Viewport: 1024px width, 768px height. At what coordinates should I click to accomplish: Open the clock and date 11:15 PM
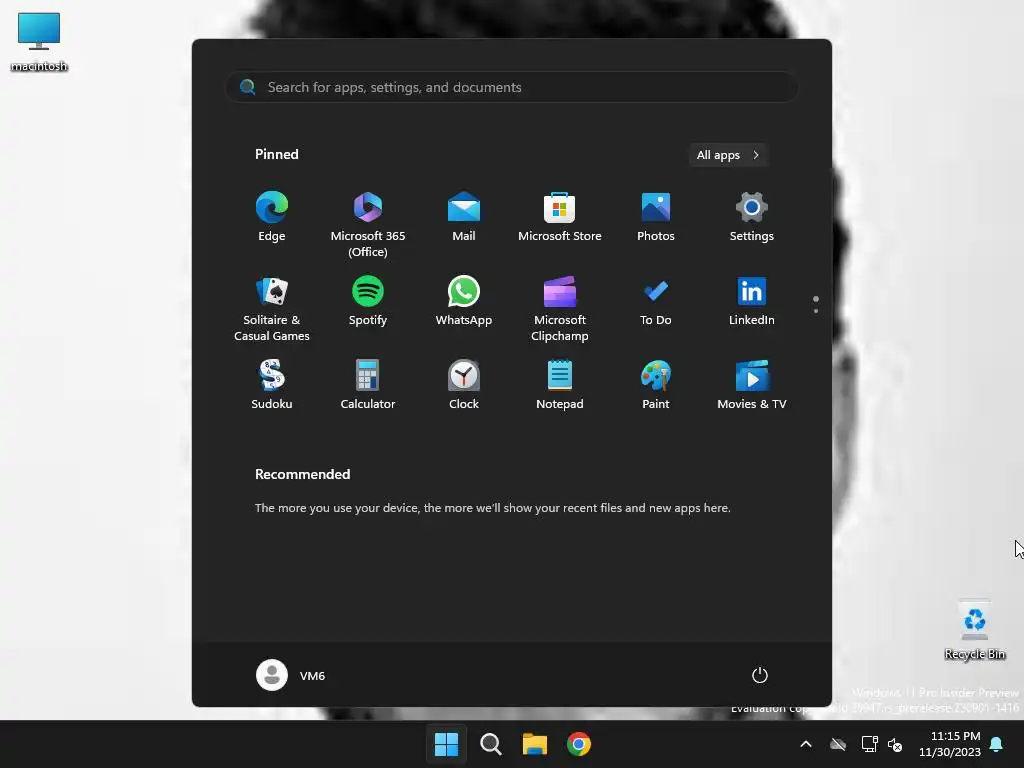pos(950,744)
